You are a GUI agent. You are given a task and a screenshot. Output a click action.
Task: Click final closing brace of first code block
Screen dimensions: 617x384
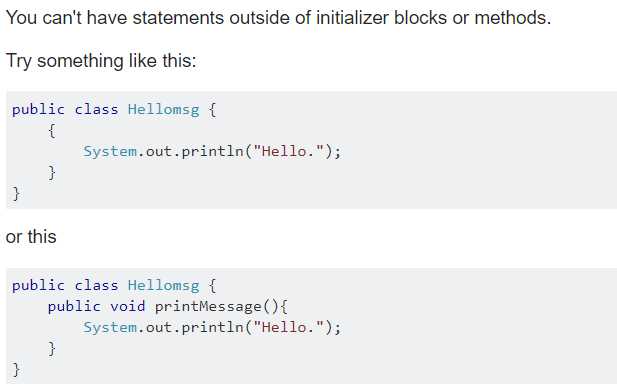(16, 194)
